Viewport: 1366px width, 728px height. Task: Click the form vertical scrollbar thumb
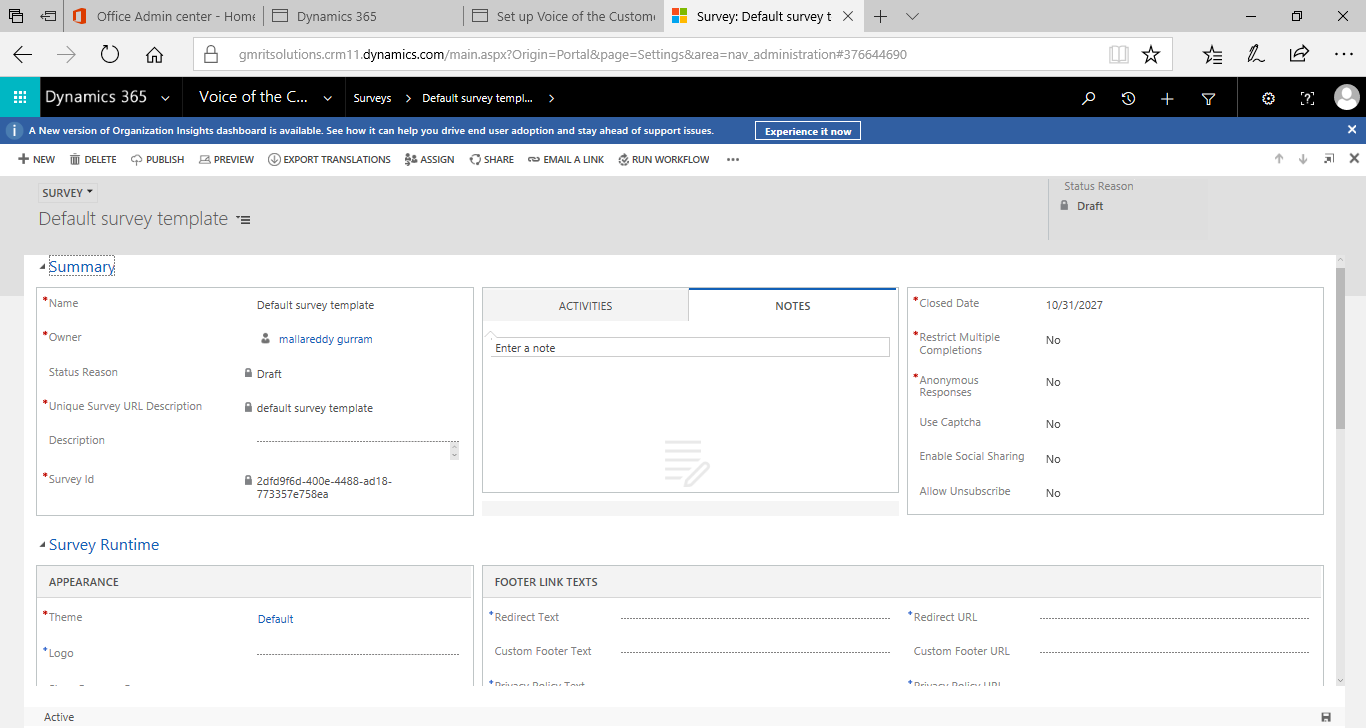pyautogui.click(x=1341, y=348)
